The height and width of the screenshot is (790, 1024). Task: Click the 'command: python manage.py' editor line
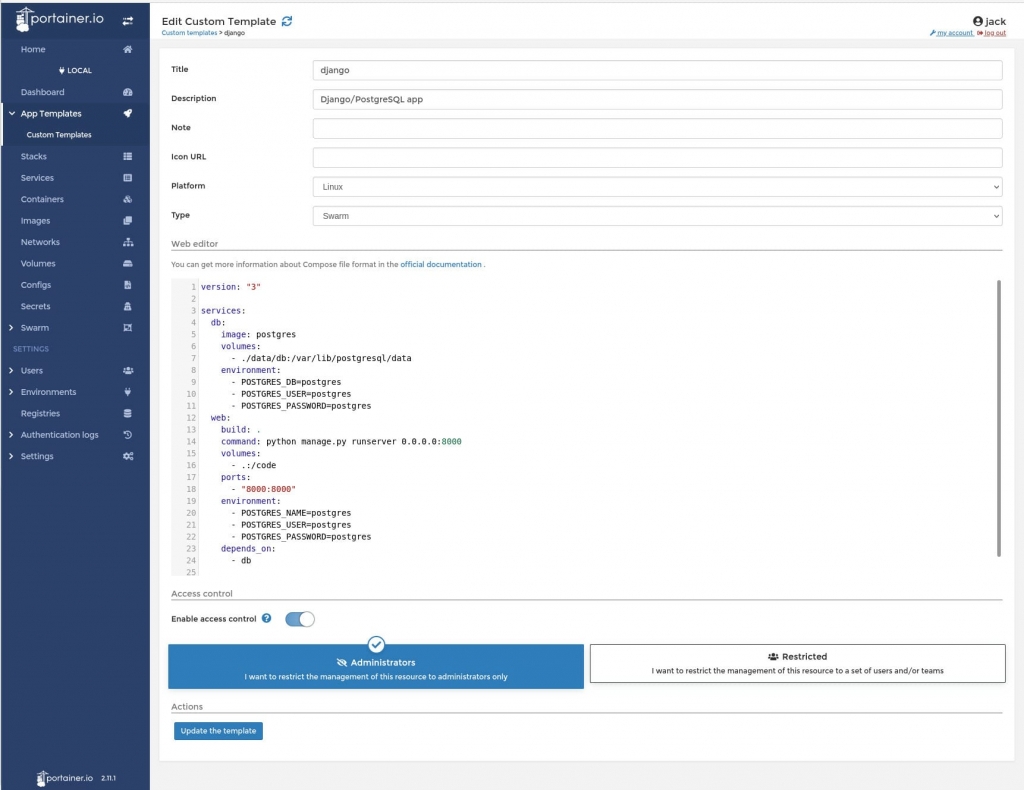(x=341, y=441)
